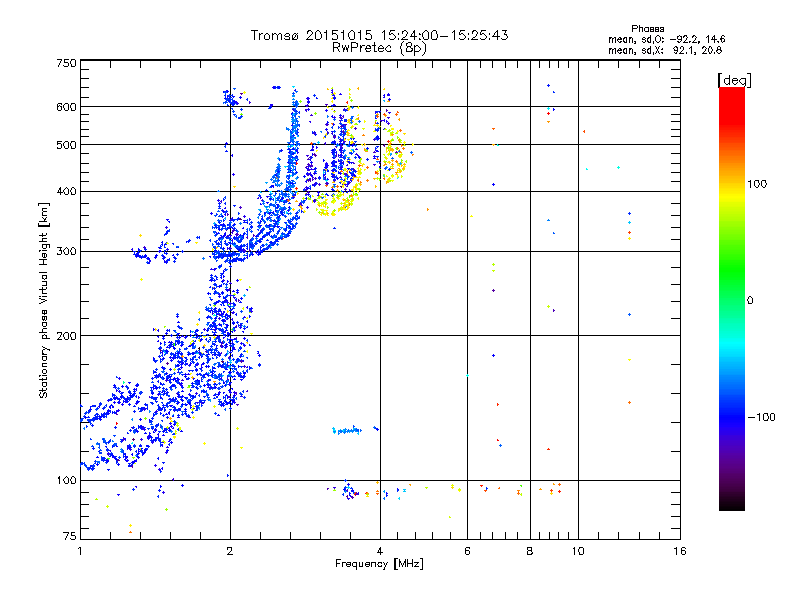Click the '6' x-axis tick label
This screenshot has width=800, height=600.
[467, 551]
